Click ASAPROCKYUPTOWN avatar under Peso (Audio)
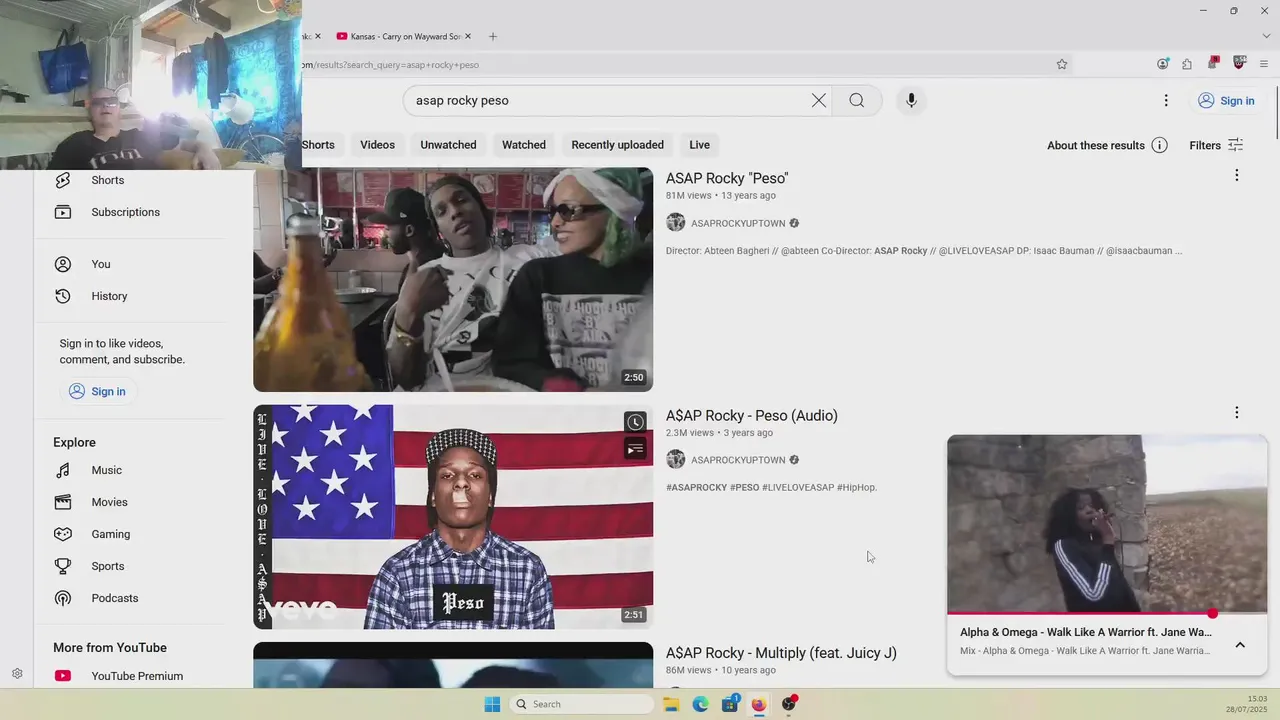1280x720 pixels. click(x=676, y=460)
